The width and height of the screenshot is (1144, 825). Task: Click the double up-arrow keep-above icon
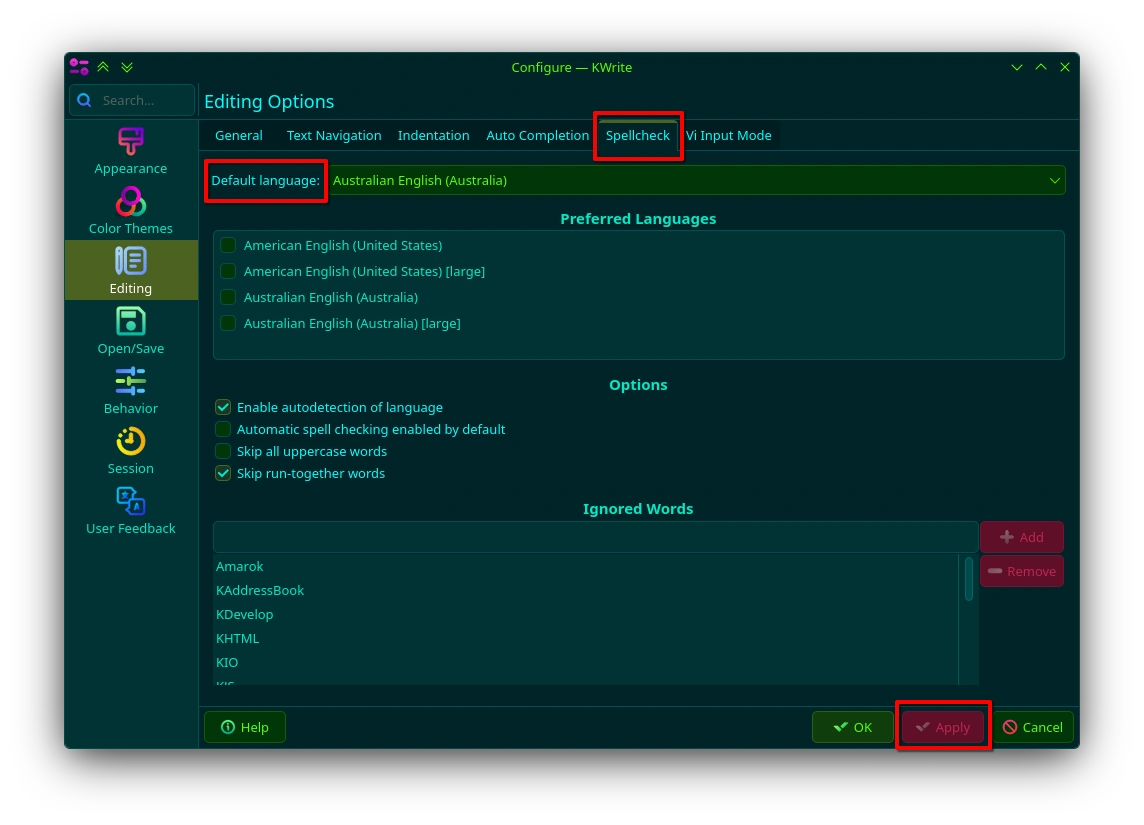104,67
